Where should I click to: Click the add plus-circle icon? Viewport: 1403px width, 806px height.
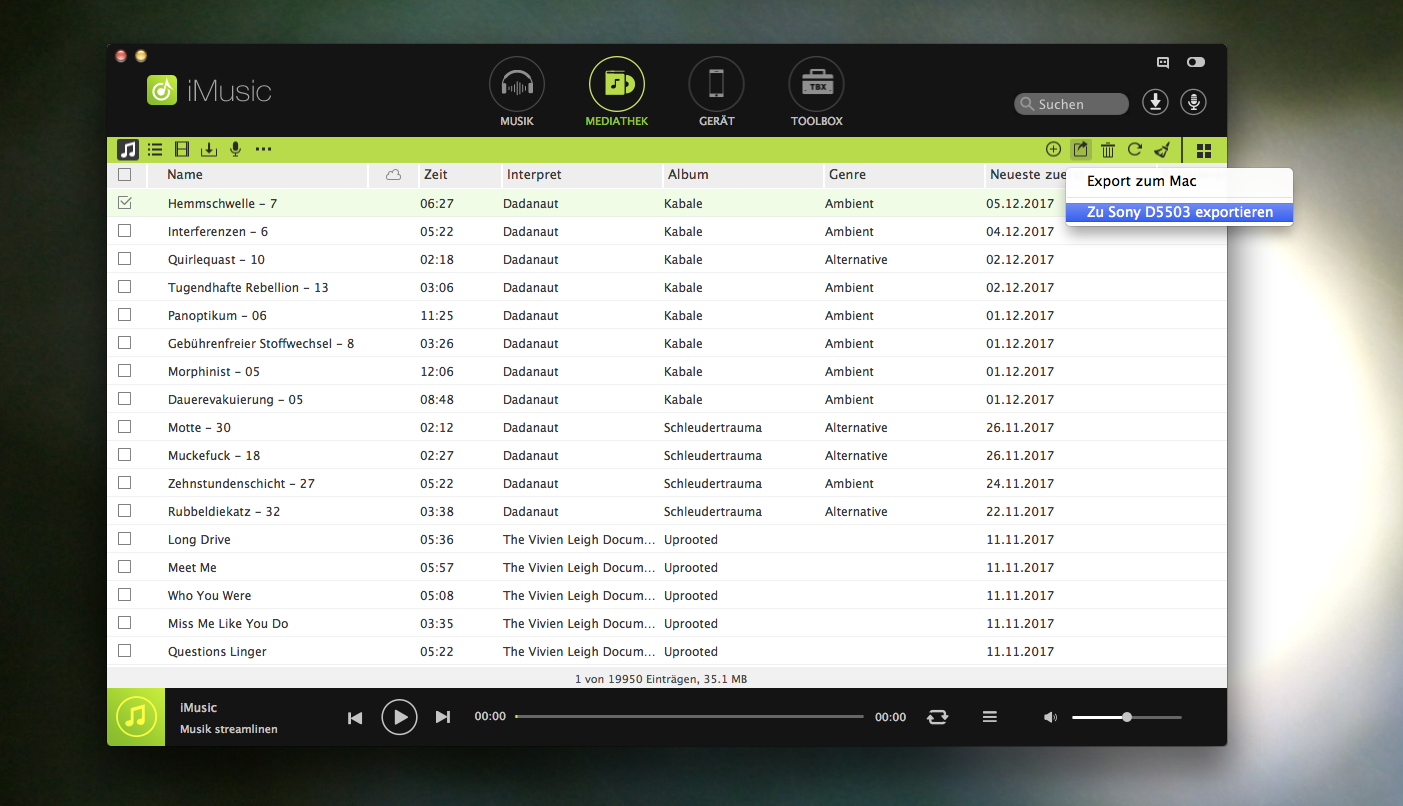[x=1053, y=150]
